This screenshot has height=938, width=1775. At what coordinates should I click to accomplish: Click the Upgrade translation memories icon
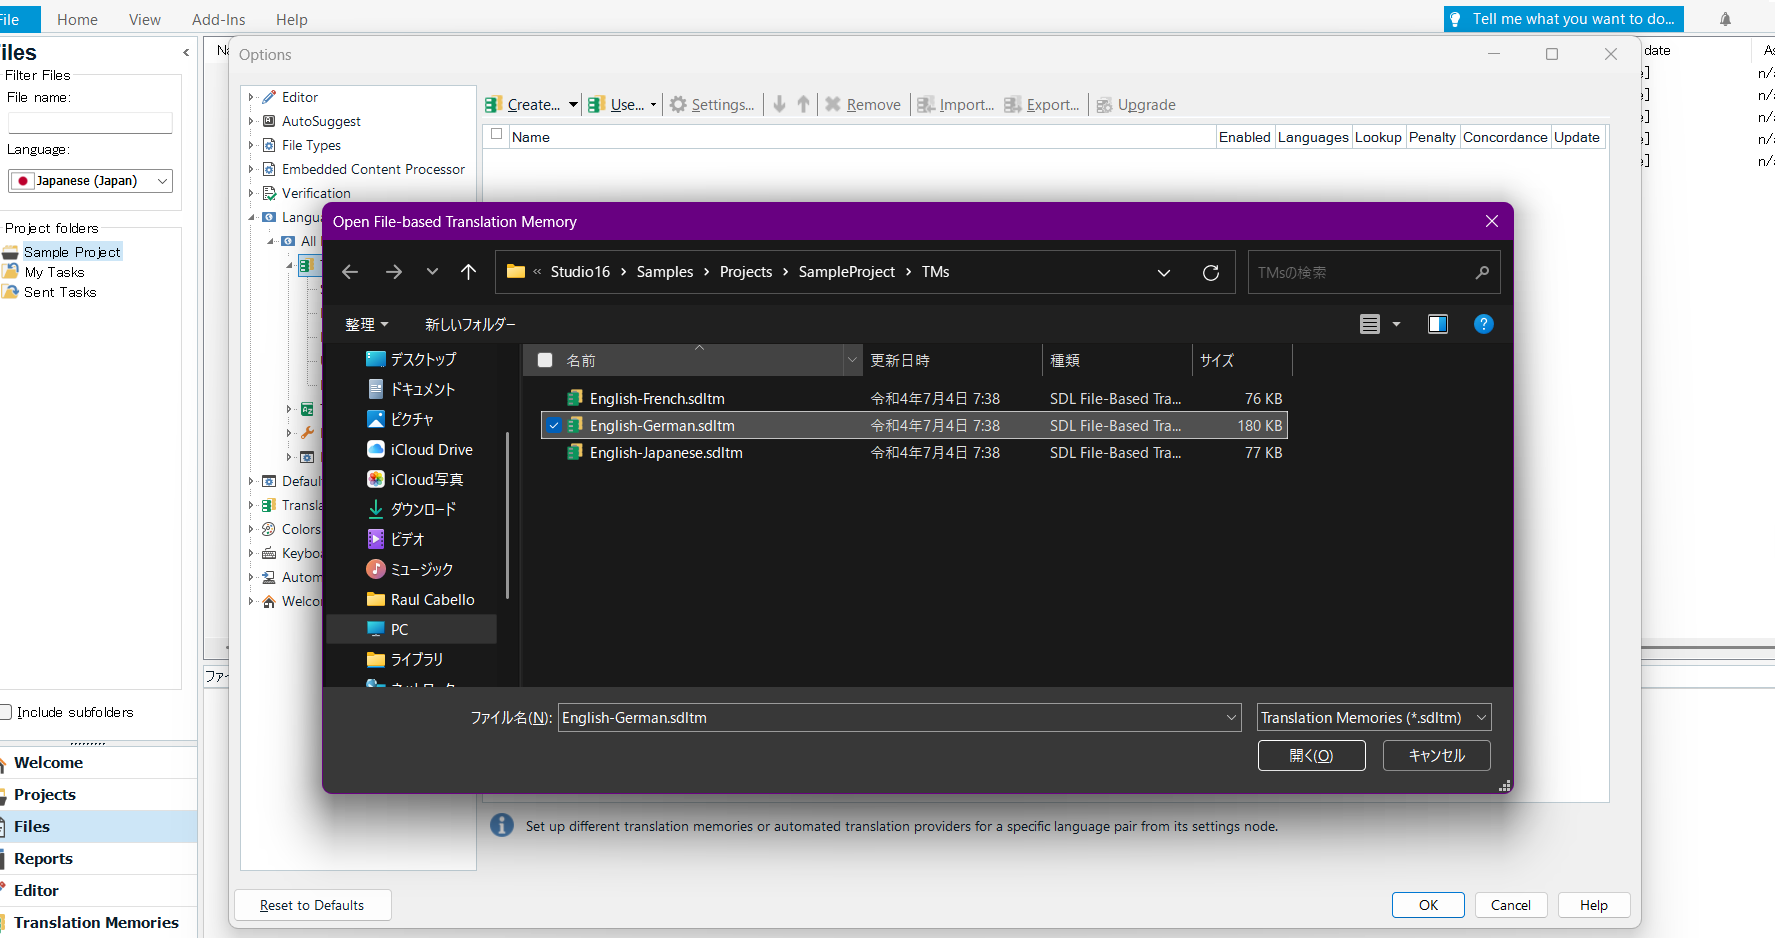click(x=1104, y=104)
